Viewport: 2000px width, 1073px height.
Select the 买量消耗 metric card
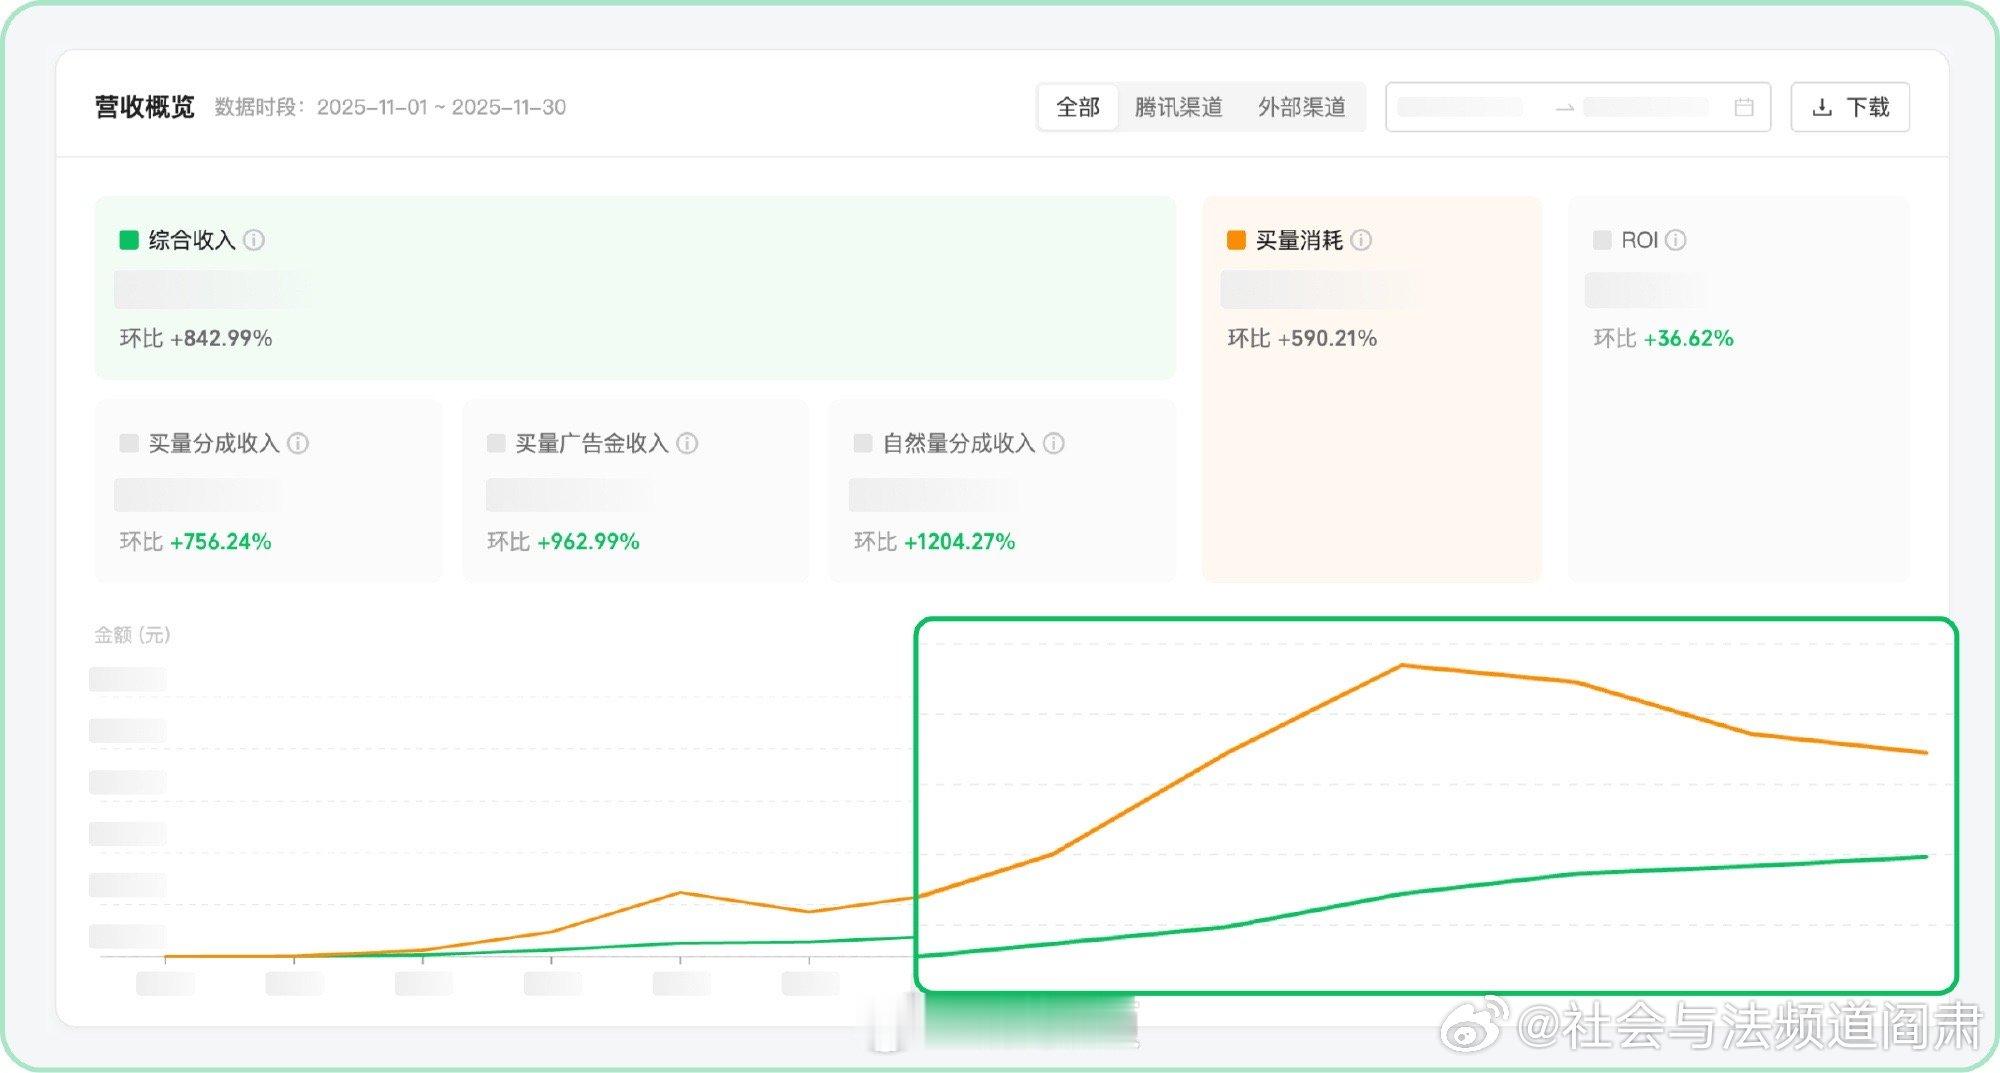(x=1372, y=389)
